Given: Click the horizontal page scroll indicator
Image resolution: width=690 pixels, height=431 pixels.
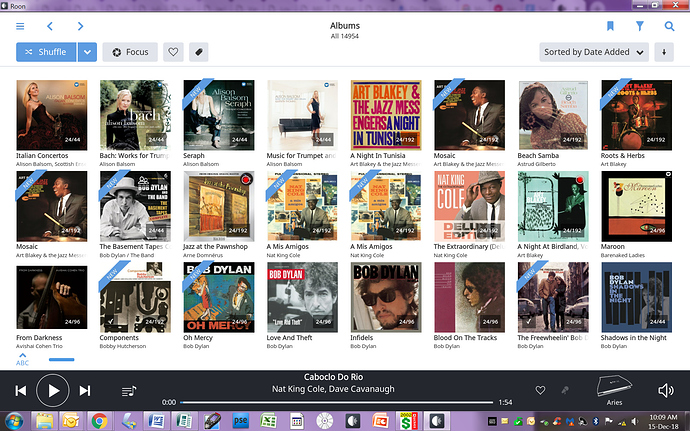Looking at the screenshot, I should coord(62,360).
